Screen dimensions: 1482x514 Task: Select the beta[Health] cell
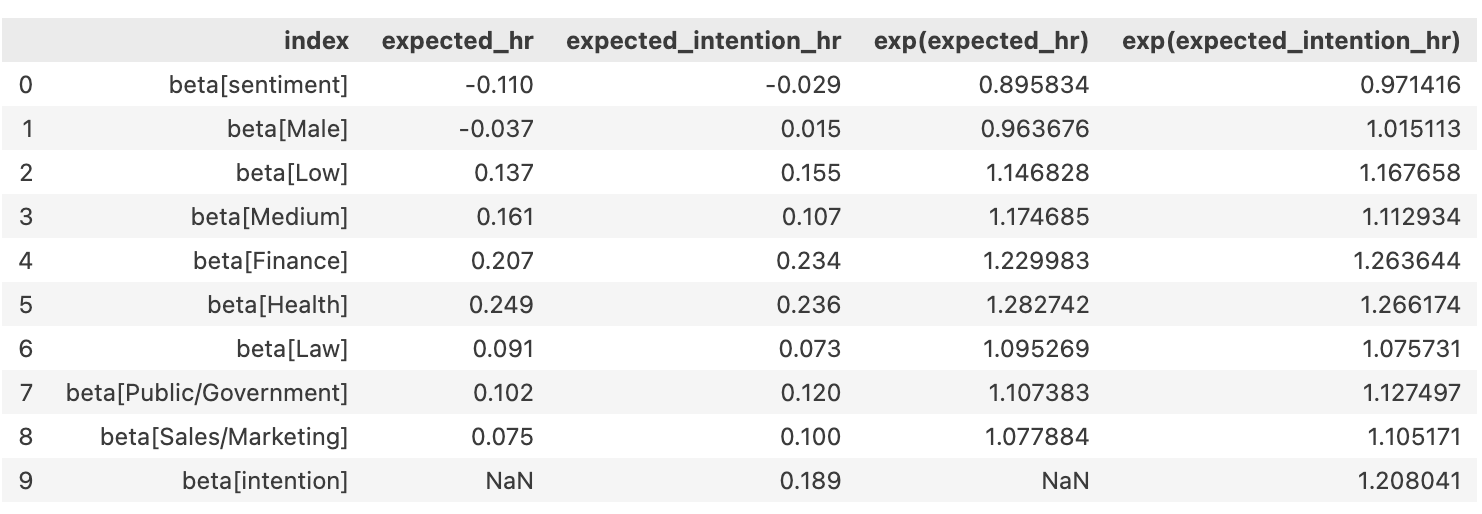pyautogui.click(x=277, y=305)
